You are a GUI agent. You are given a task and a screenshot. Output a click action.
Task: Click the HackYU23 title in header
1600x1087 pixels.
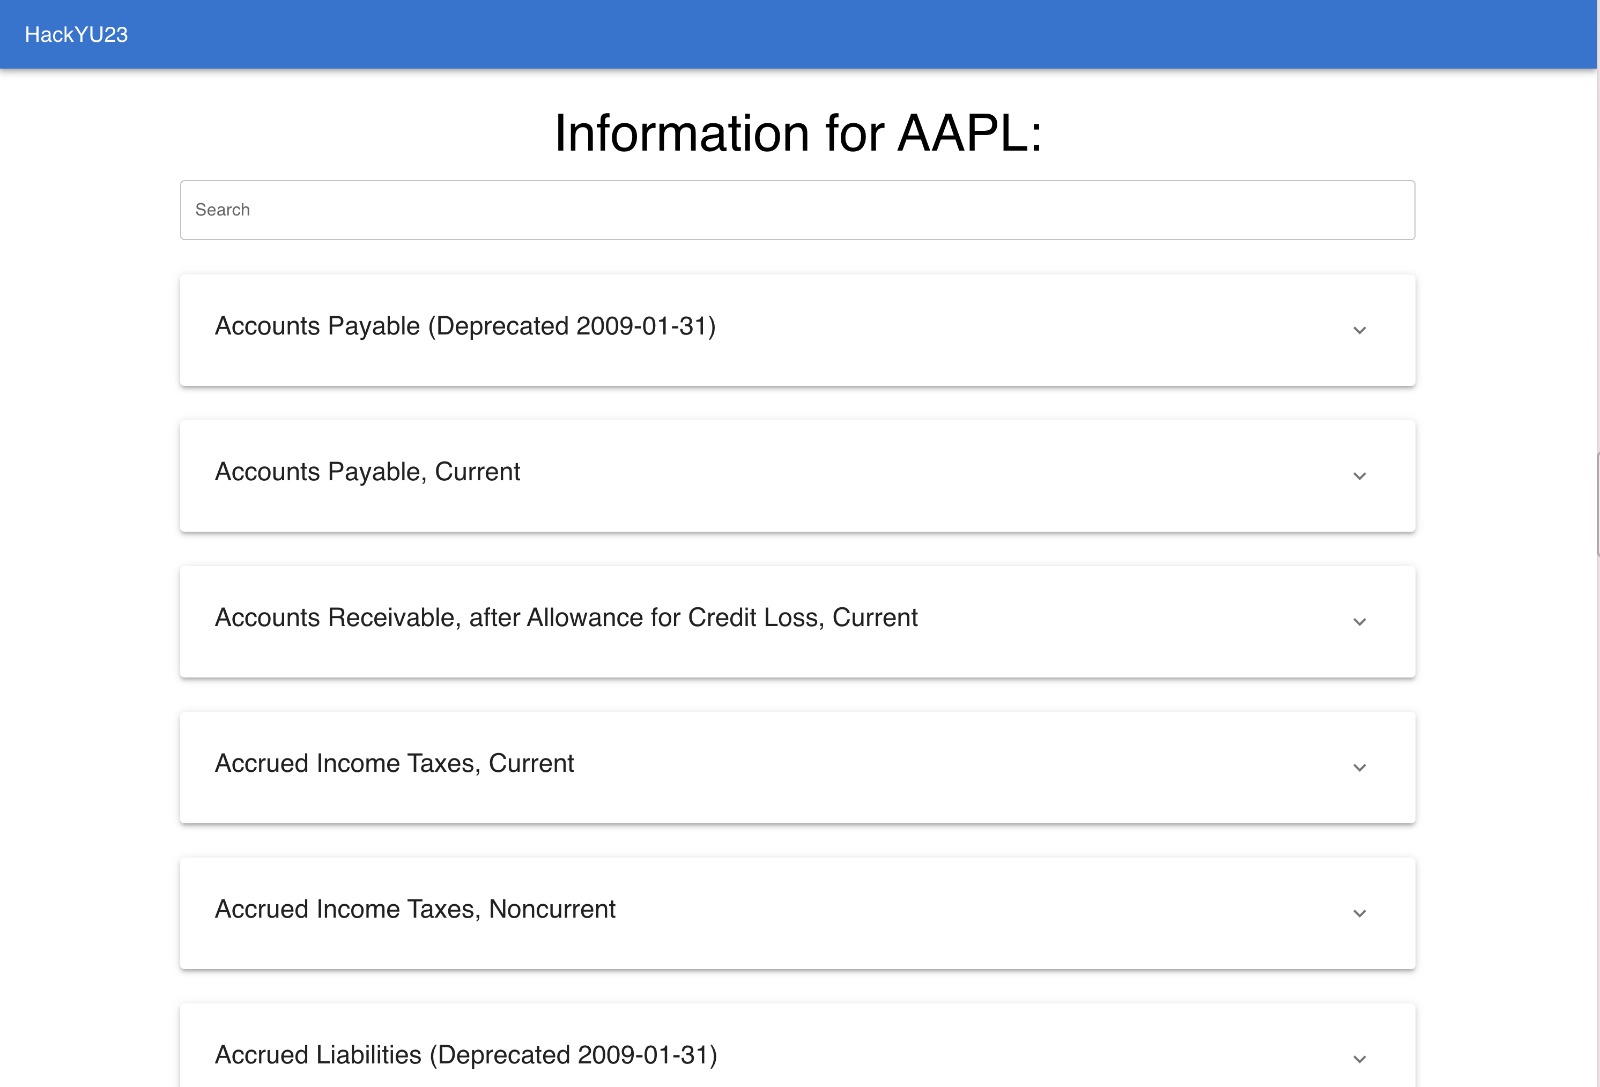(x=76, y=34)
